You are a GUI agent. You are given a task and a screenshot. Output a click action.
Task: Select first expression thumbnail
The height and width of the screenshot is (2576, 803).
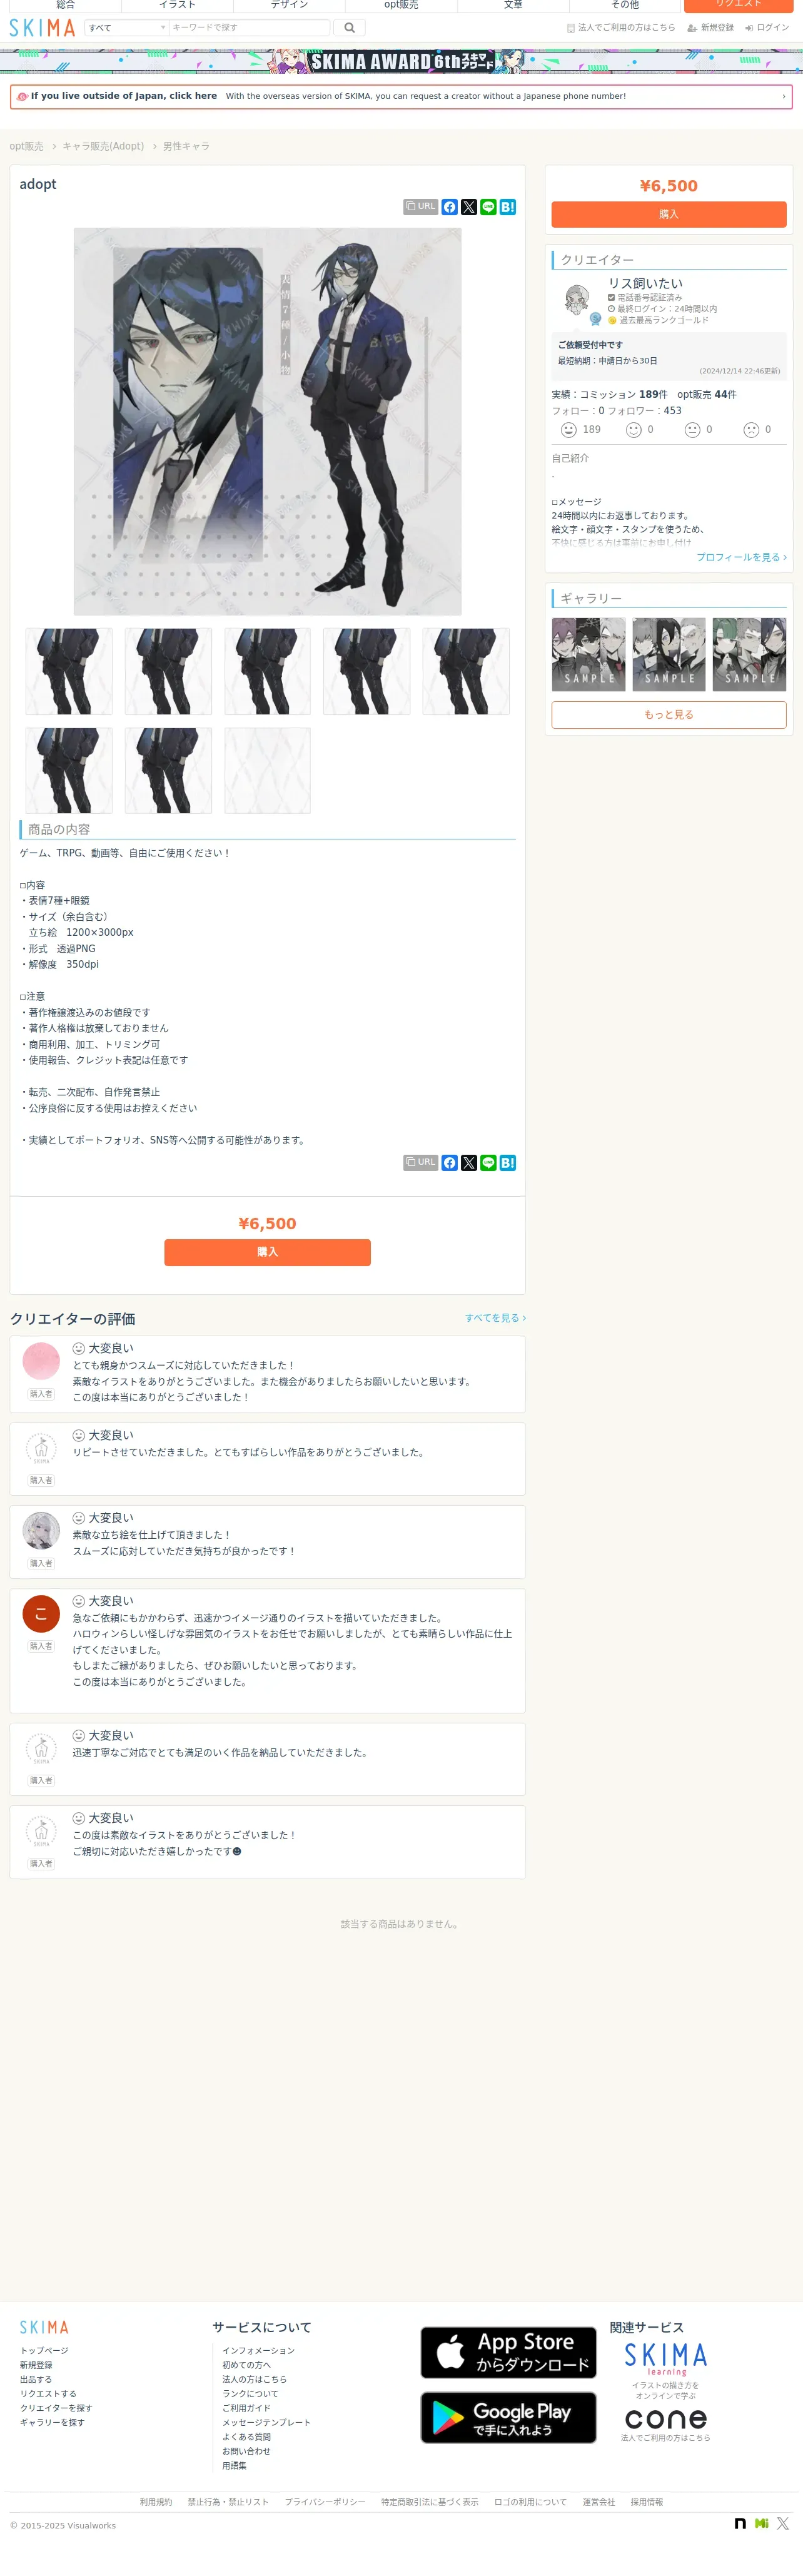tap(69, 672)
